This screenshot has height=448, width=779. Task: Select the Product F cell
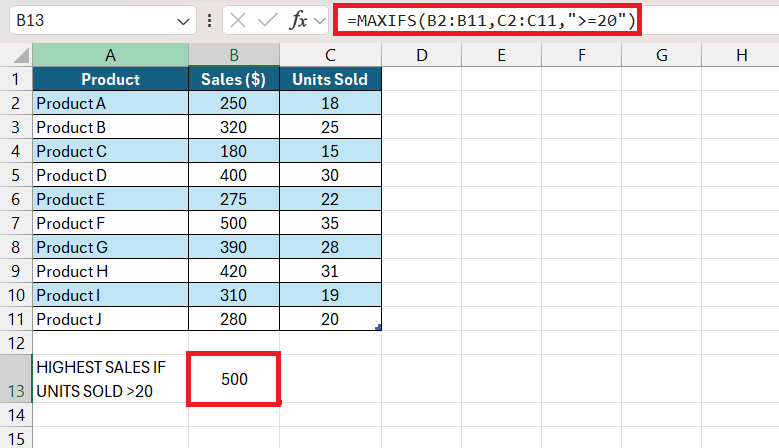pyautogui.click(x=110, y=223)
